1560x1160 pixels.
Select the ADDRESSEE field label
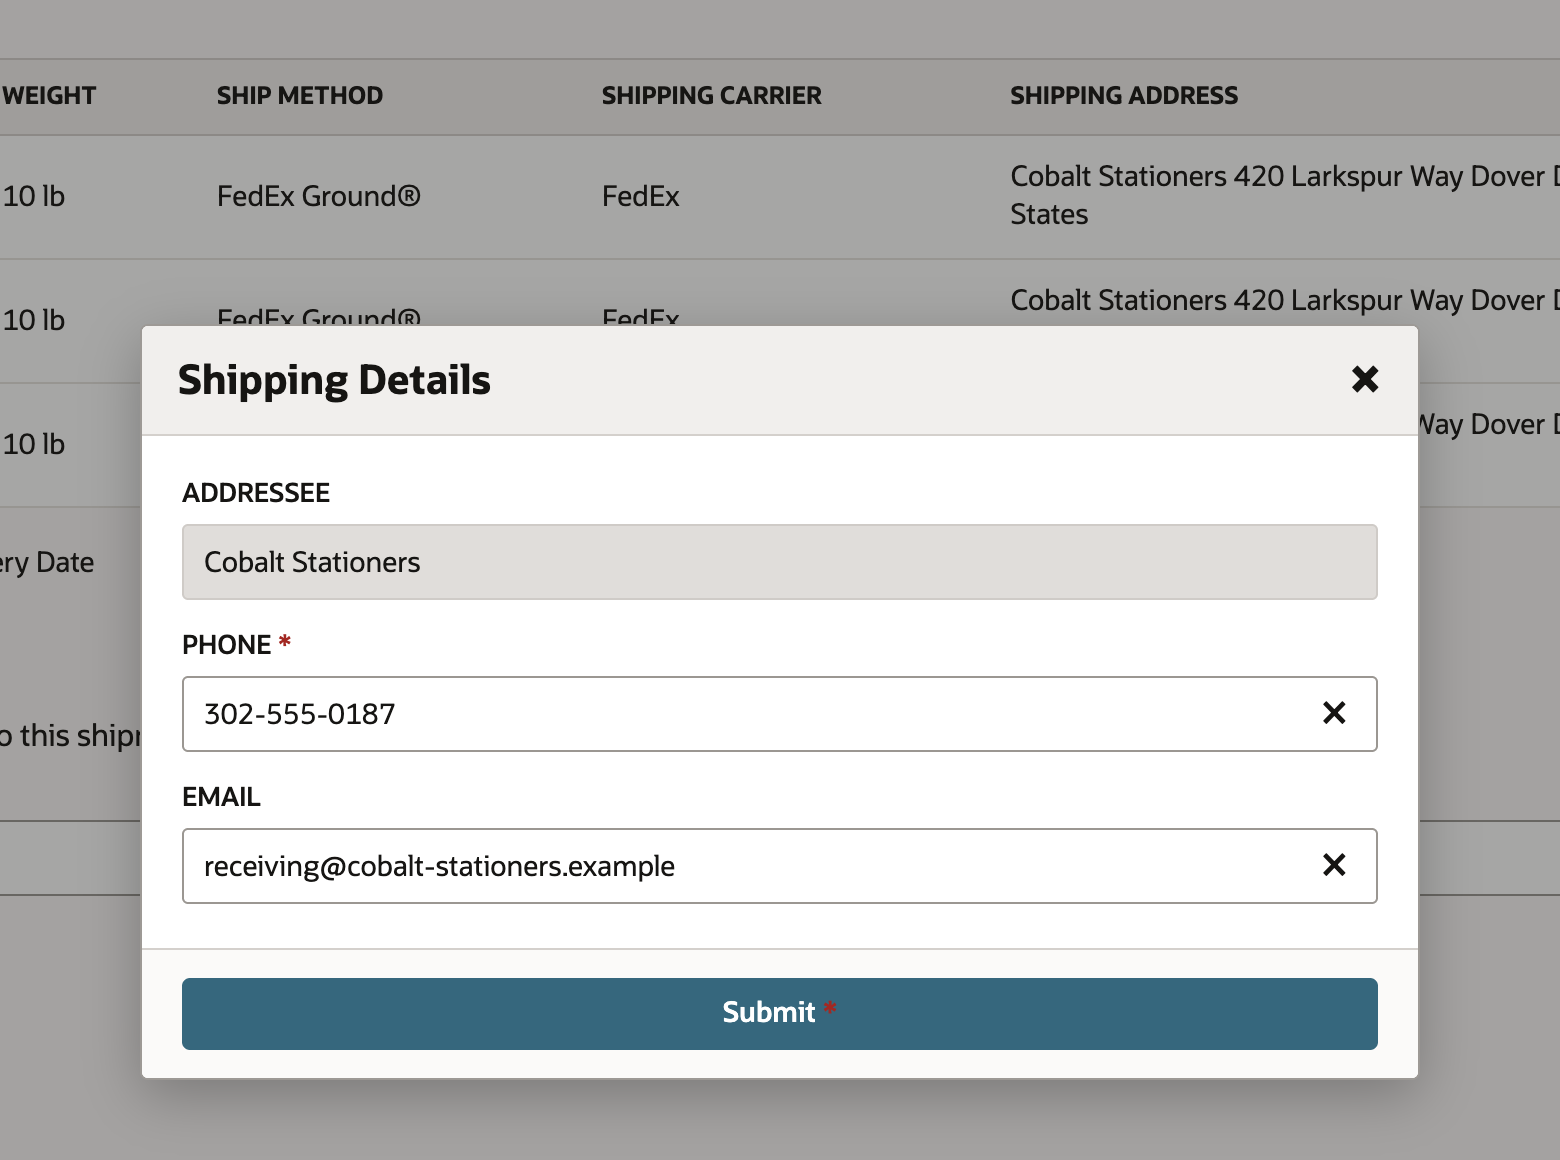pyautogui.click(x=256, y=493)
